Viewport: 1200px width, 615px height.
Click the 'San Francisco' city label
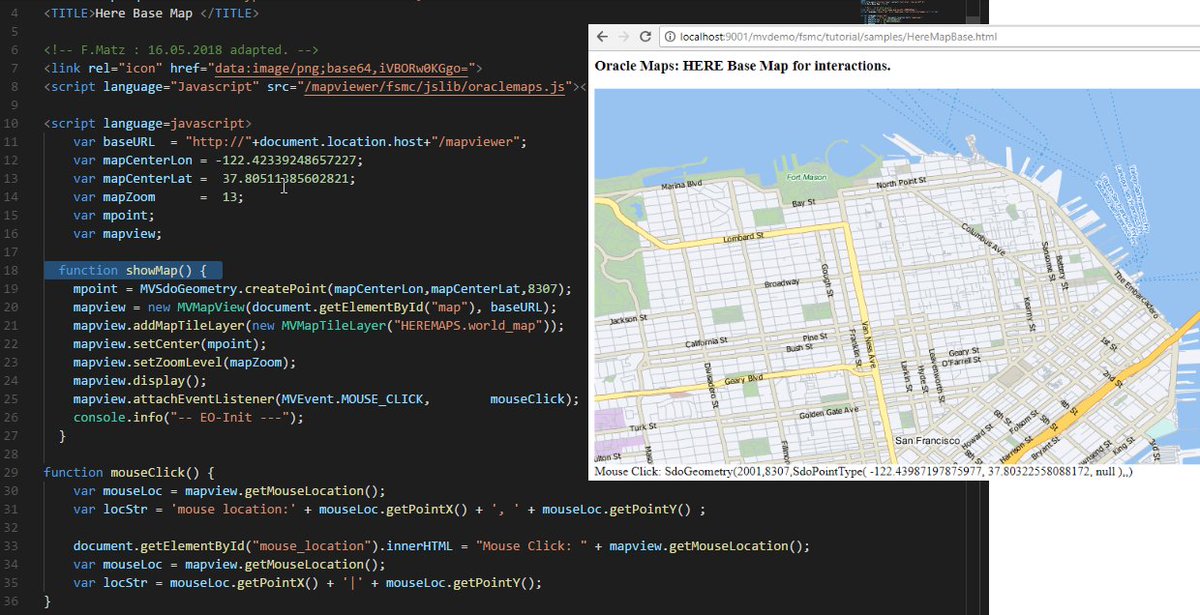tap(927, 441)
